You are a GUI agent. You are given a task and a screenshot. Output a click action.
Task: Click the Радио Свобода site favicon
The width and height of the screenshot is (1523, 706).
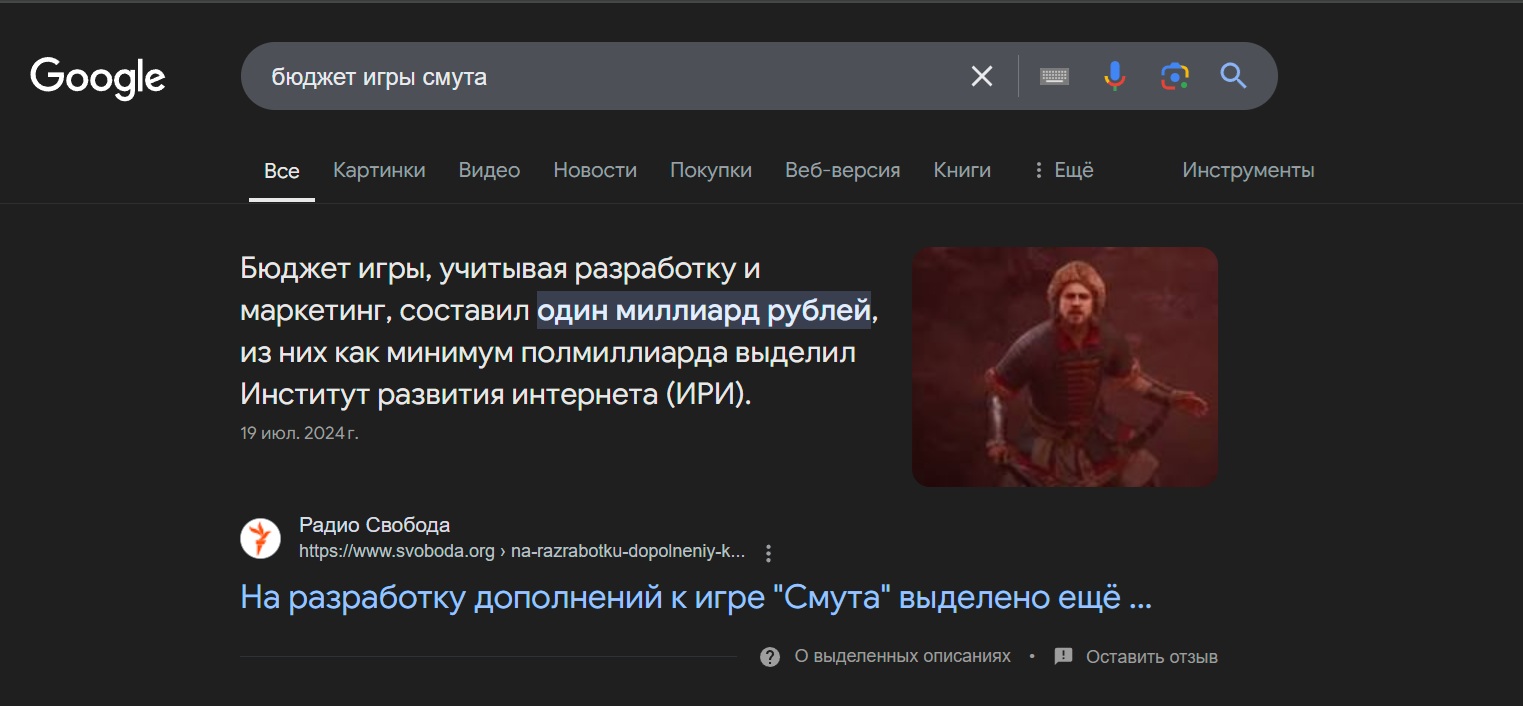pos(260,538)
